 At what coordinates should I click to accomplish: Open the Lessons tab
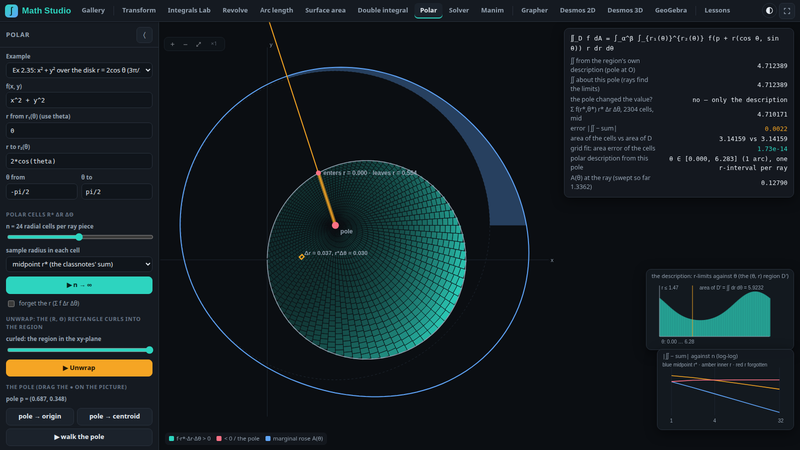(x=717, y=10)
